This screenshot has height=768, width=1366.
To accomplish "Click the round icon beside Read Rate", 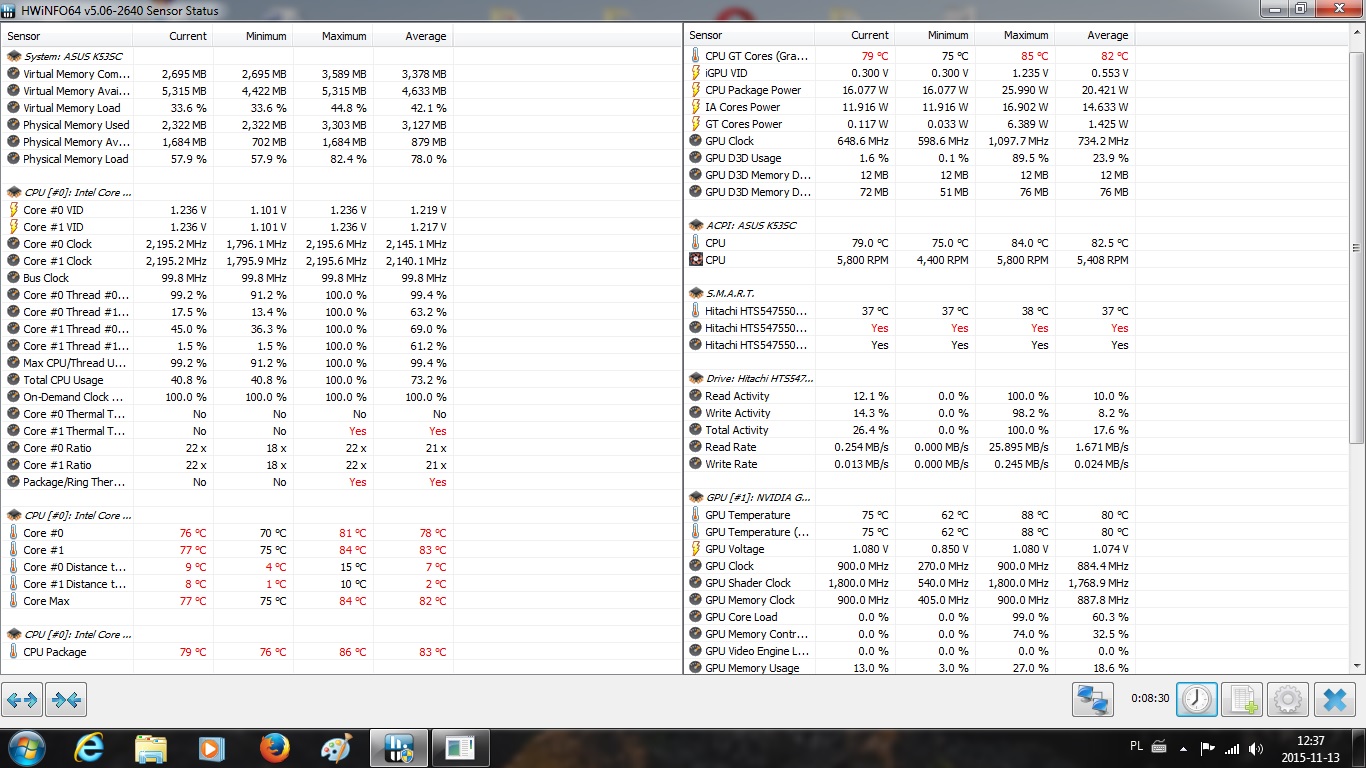I will coord(696,447).
